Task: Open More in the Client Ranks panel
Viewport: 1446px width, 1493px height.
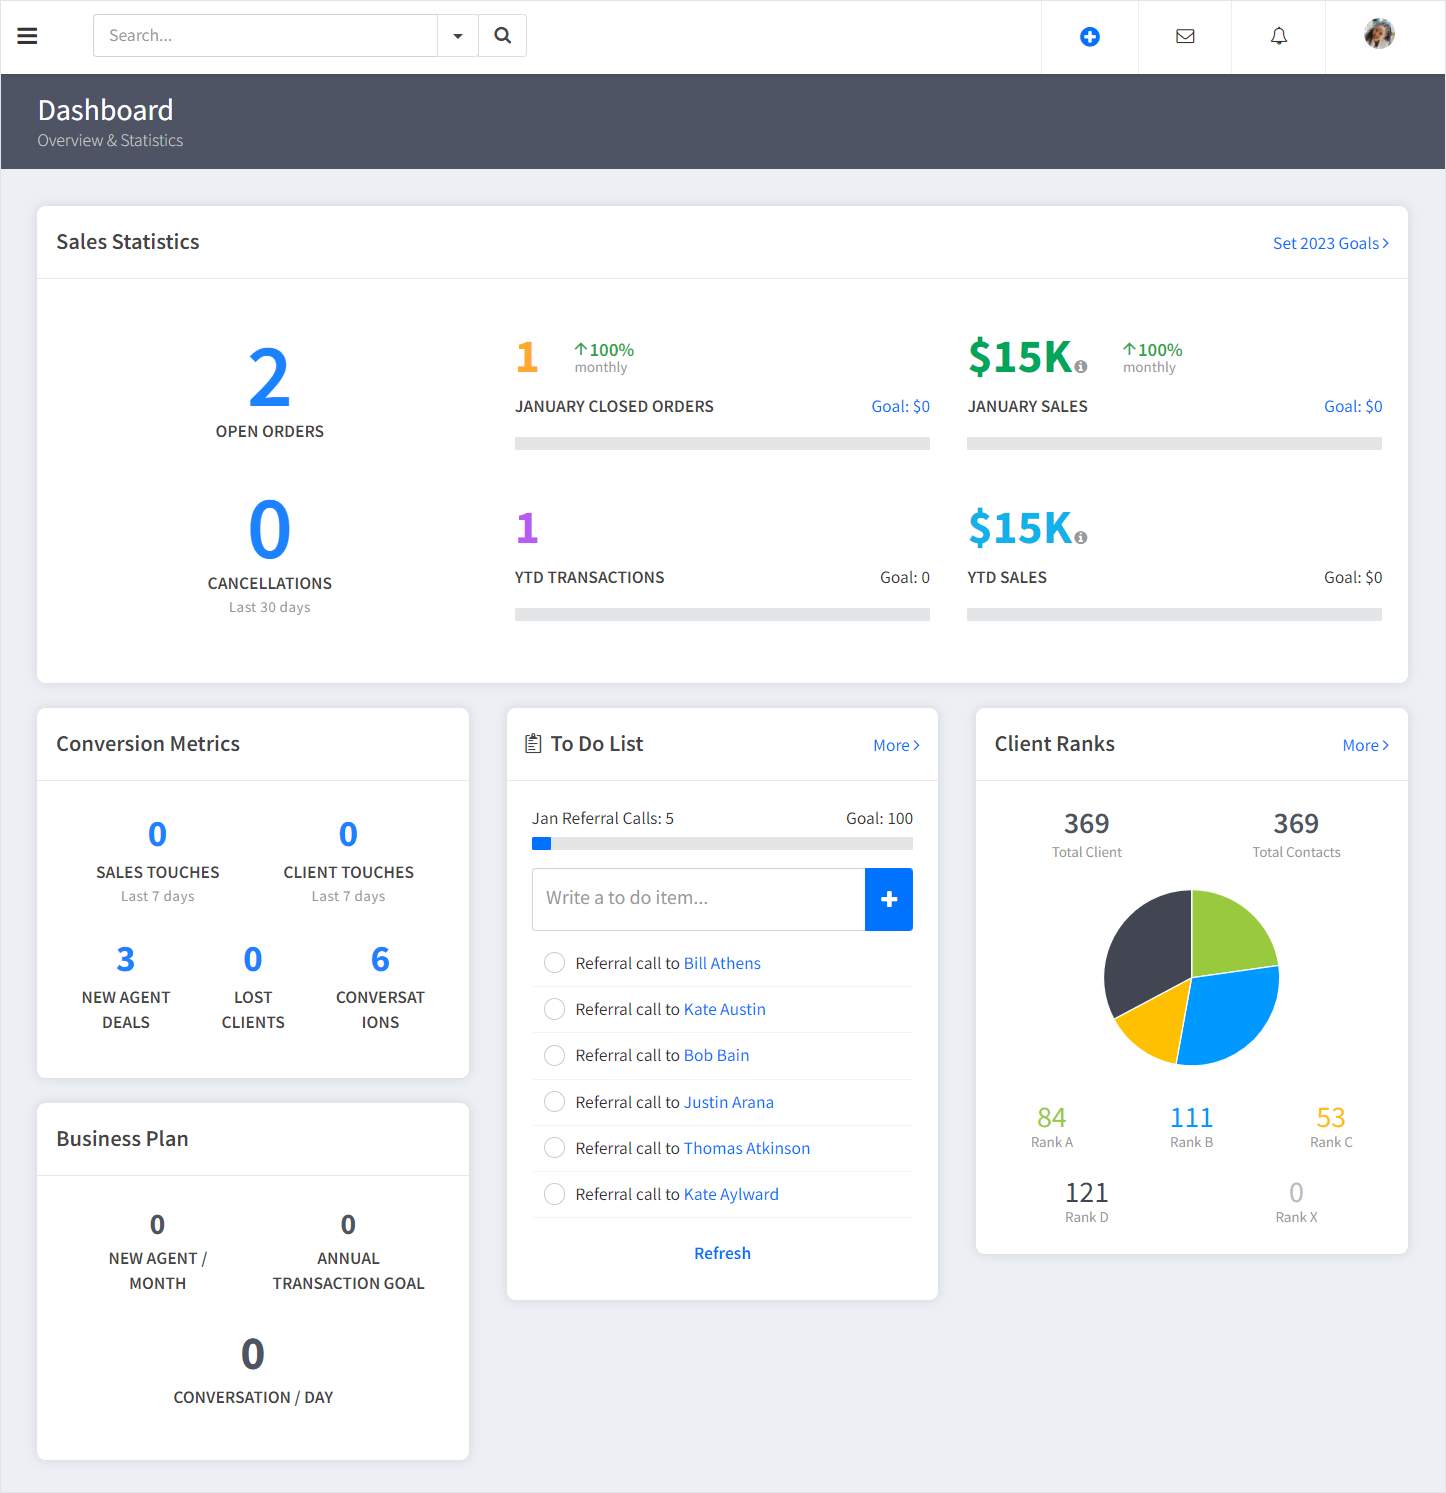Action: point(1365,745)
